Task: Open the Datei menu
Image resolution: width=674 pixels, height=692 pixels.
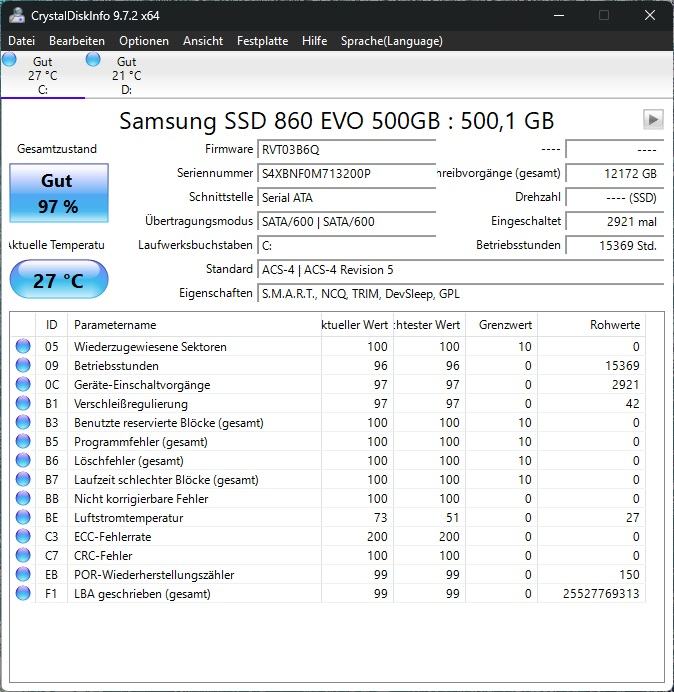Action: pyautogui.click(x=21, y=41)
